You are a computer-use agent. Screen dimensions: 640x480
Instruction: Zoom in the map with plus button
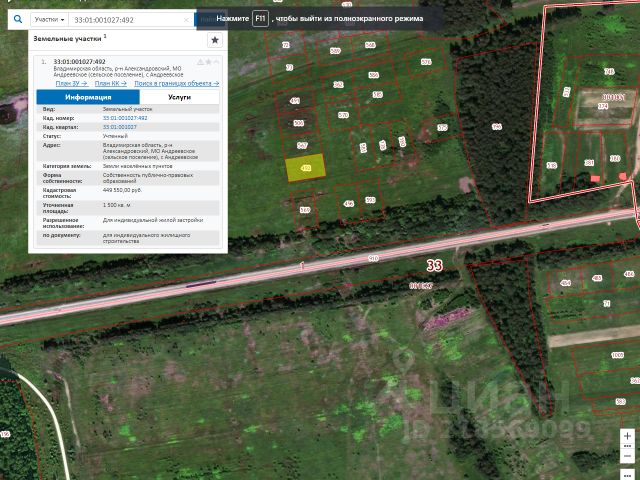627,436
